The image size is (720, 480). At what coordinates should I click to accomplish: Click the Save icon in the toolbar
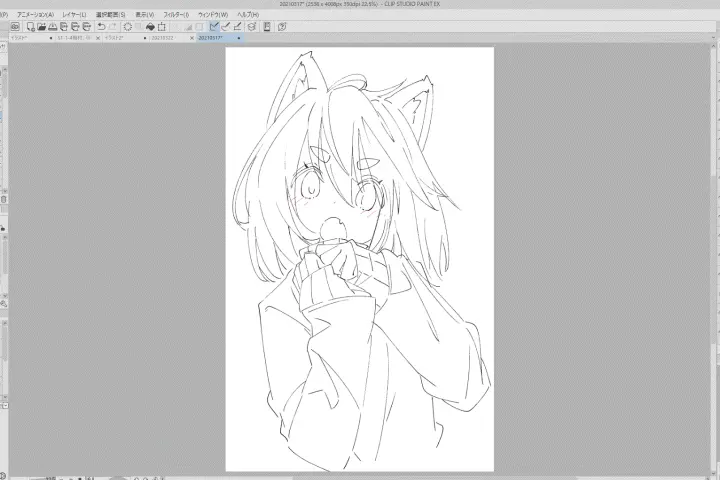(53, 27)
